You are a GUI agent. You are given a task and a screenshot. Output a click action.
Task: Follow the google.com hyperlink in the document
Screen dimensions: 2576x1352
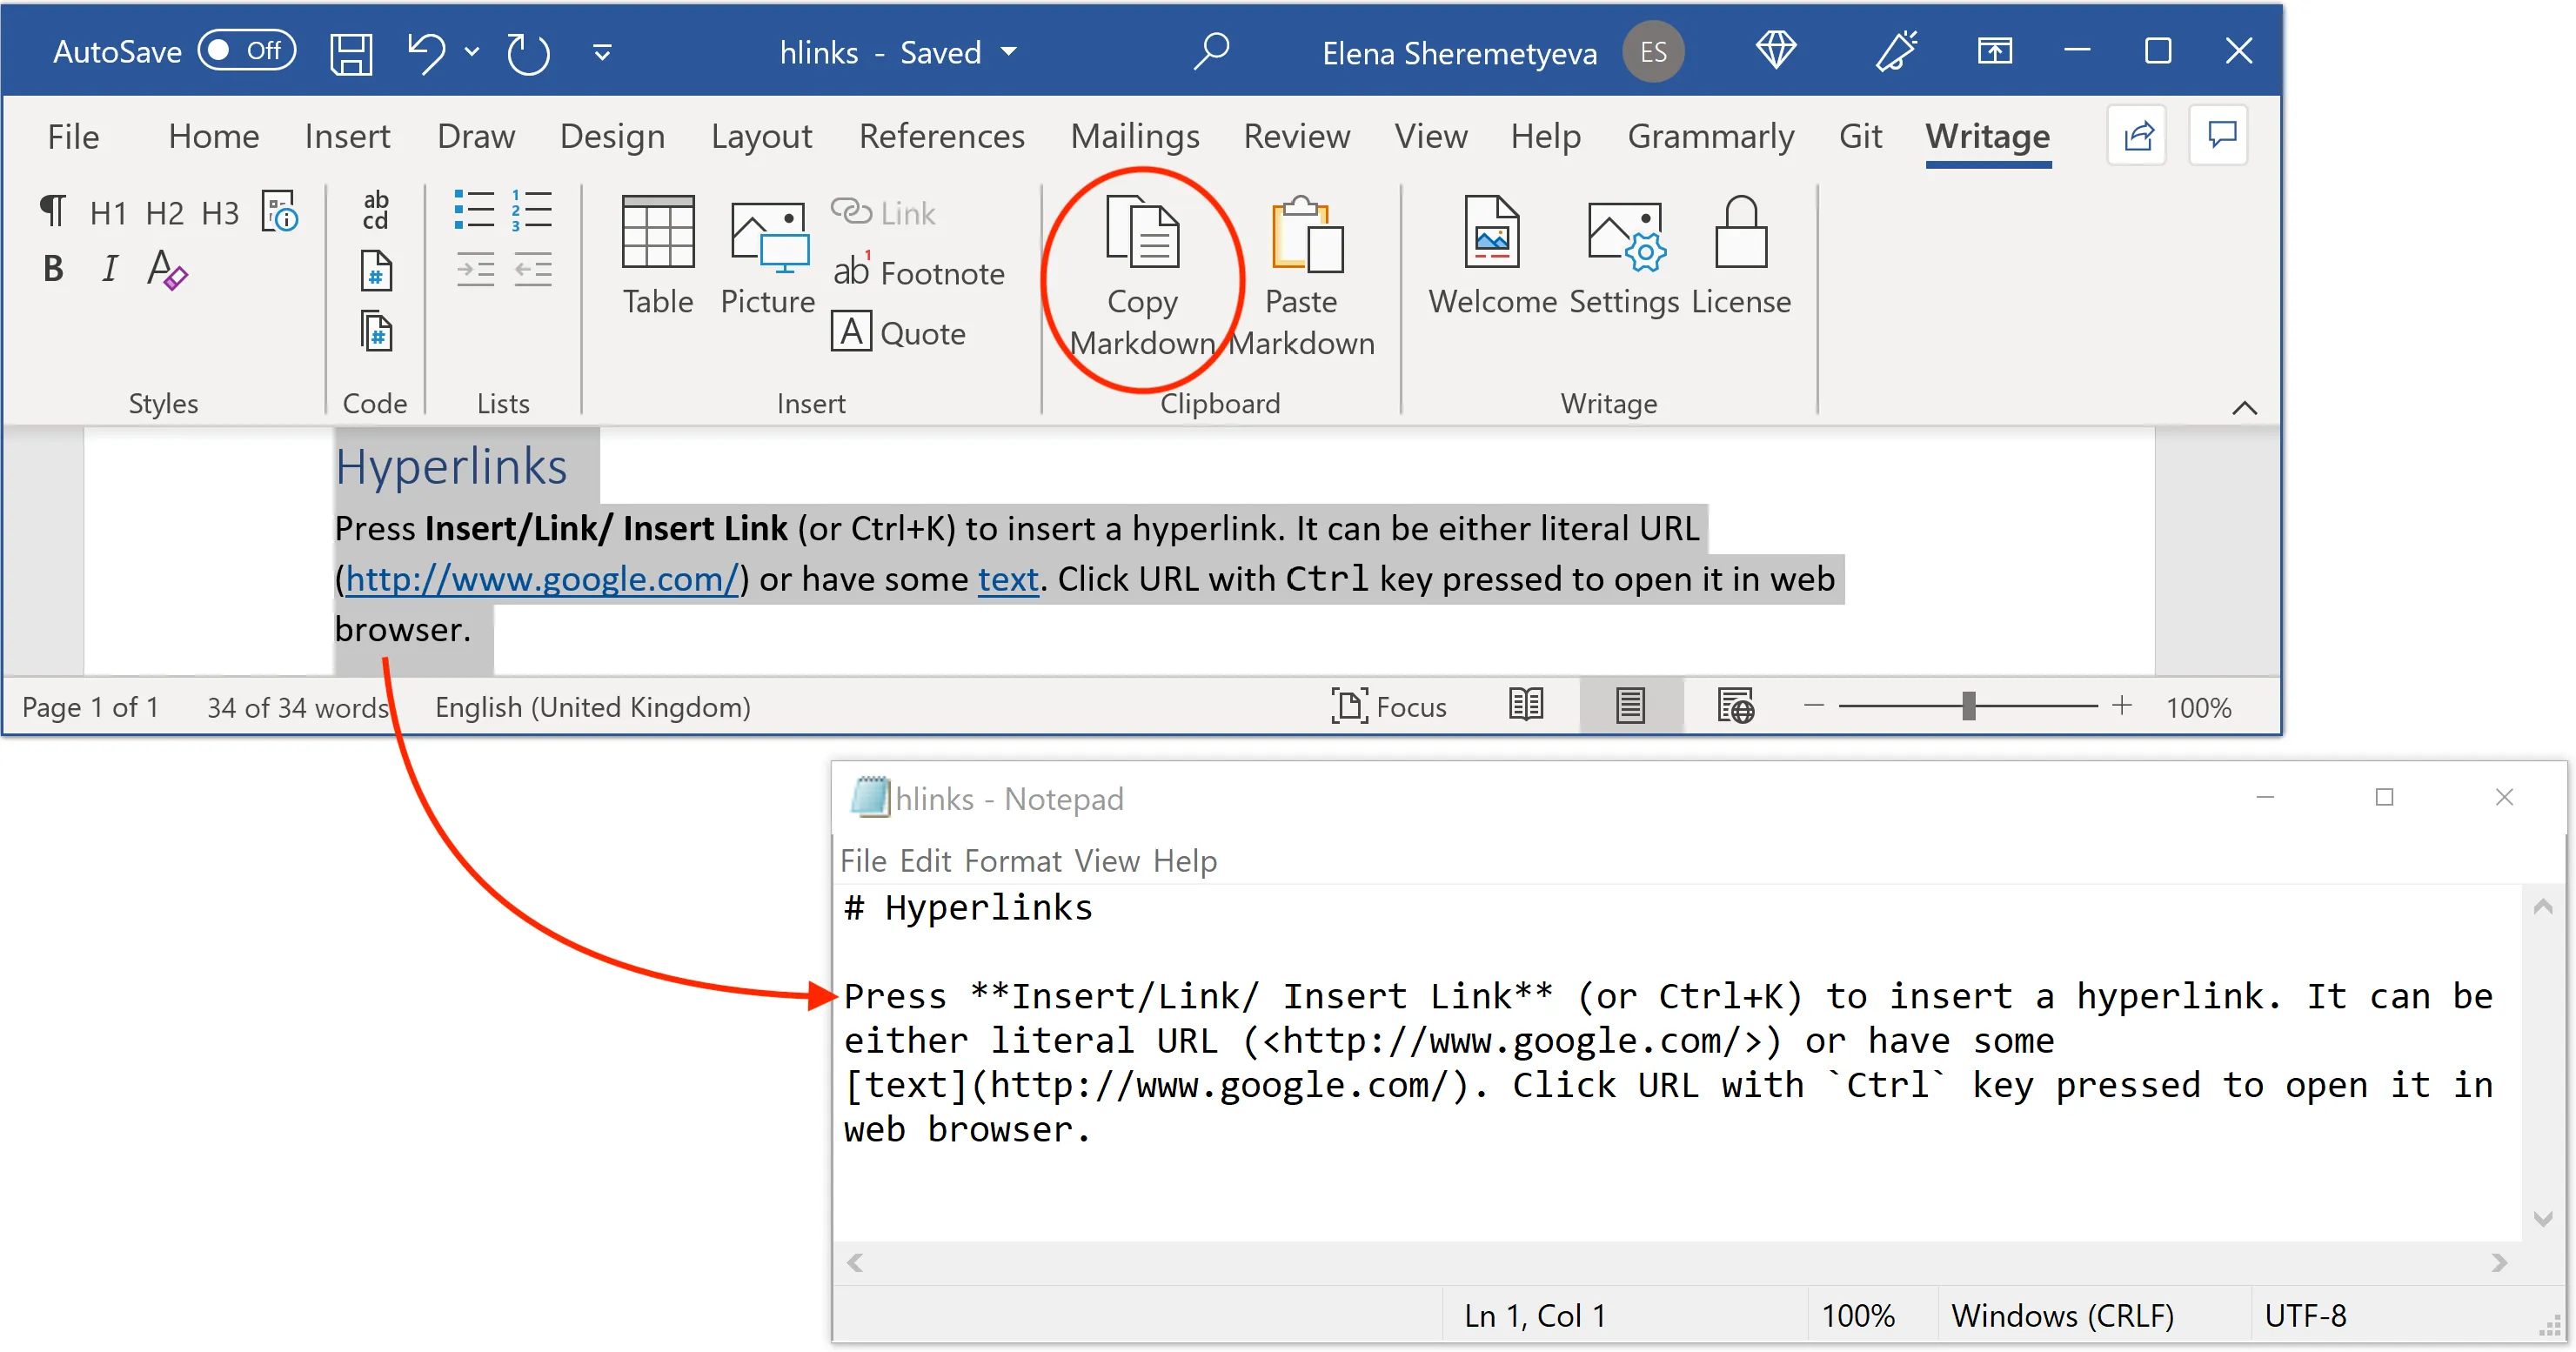coord(540,579)
